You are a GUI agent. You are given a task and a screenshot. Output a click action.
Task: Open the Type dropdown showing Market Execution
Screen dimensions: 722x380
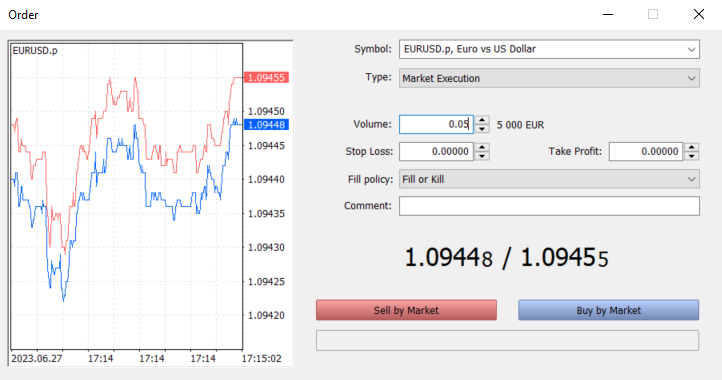pyautogui.click(x=549, y=78)
